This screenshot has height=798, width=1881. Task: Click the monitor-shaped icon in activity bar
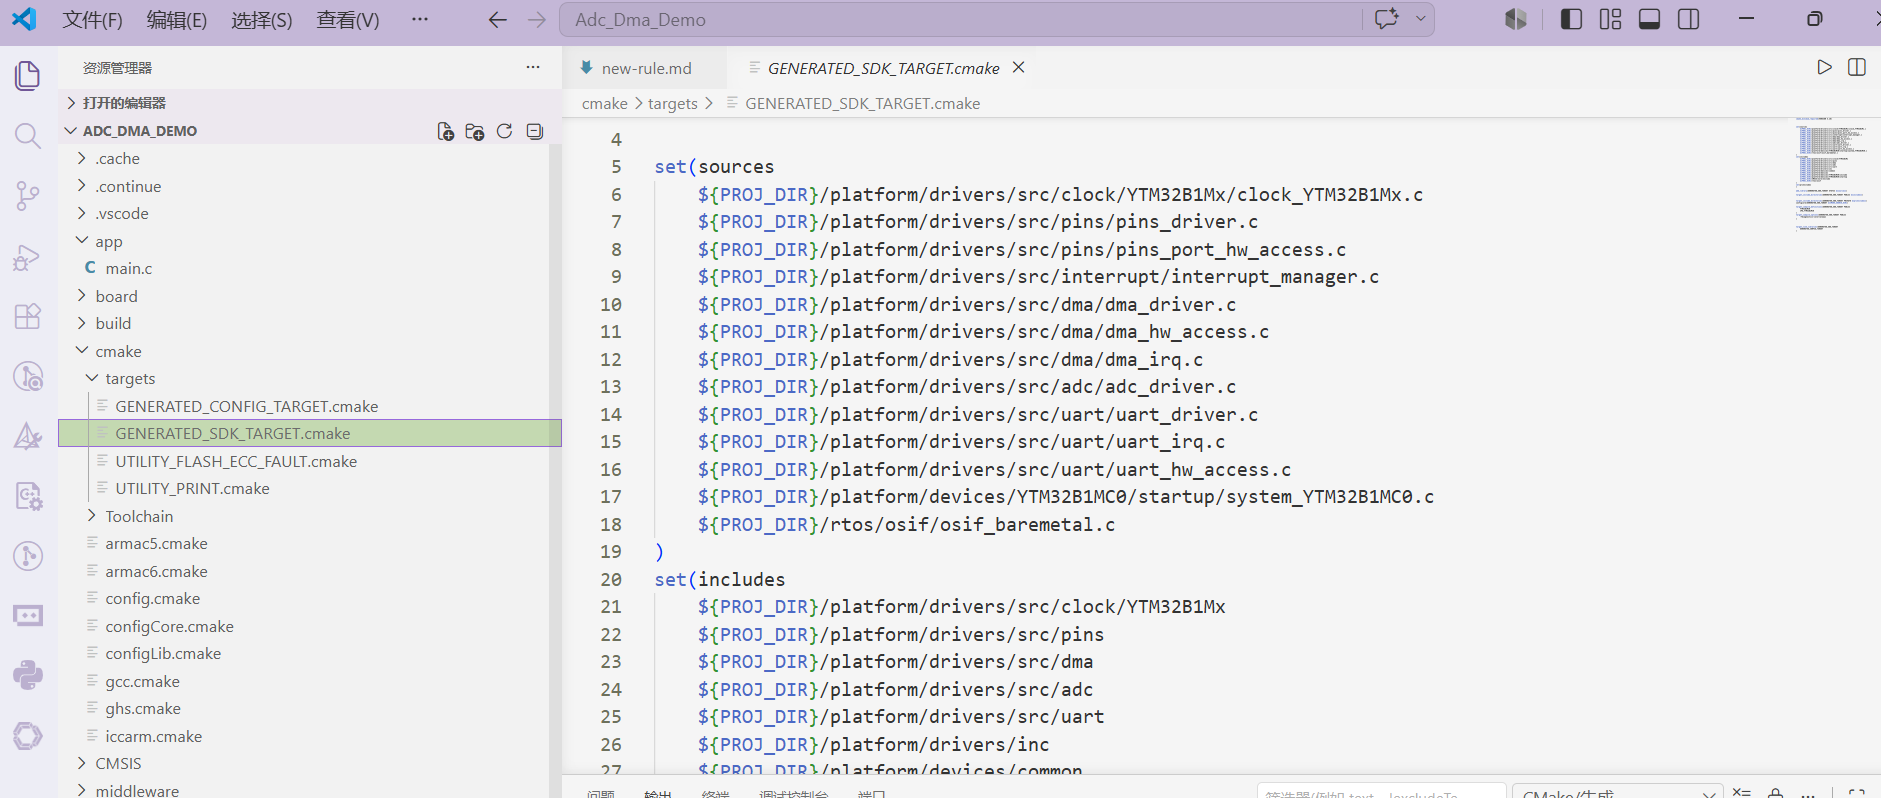(28, 615)
